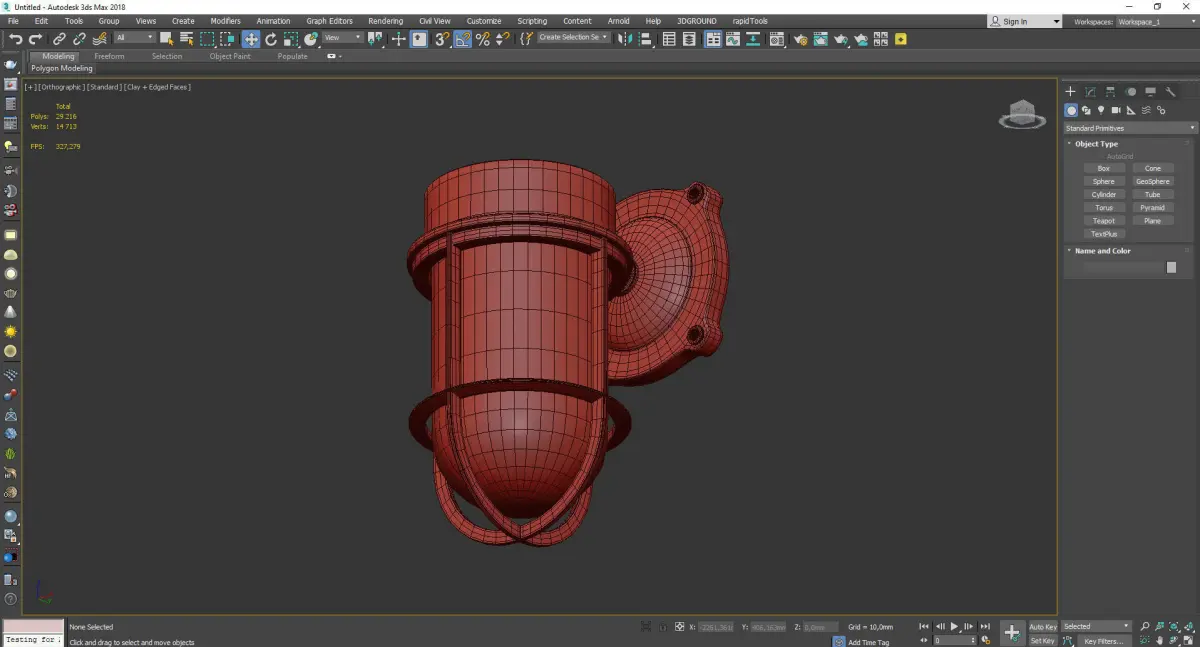The width and height of the screenshot is (1200, 647).
Task: Select the Move transform tool
Action: [x=250, y=39]
